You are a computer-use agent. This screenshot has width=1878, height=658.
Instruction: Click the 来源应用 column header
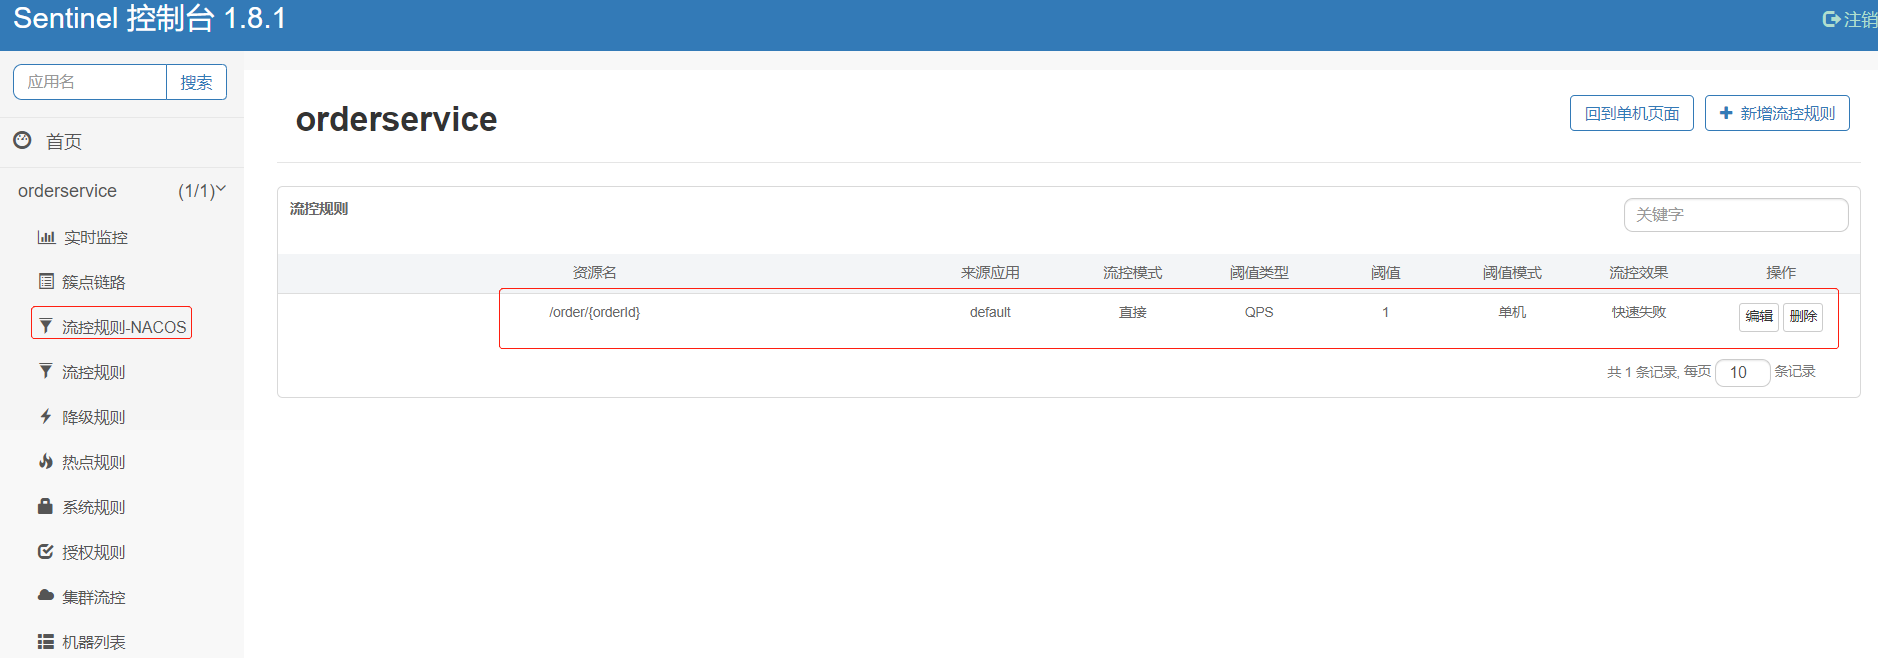click(990, 272)
